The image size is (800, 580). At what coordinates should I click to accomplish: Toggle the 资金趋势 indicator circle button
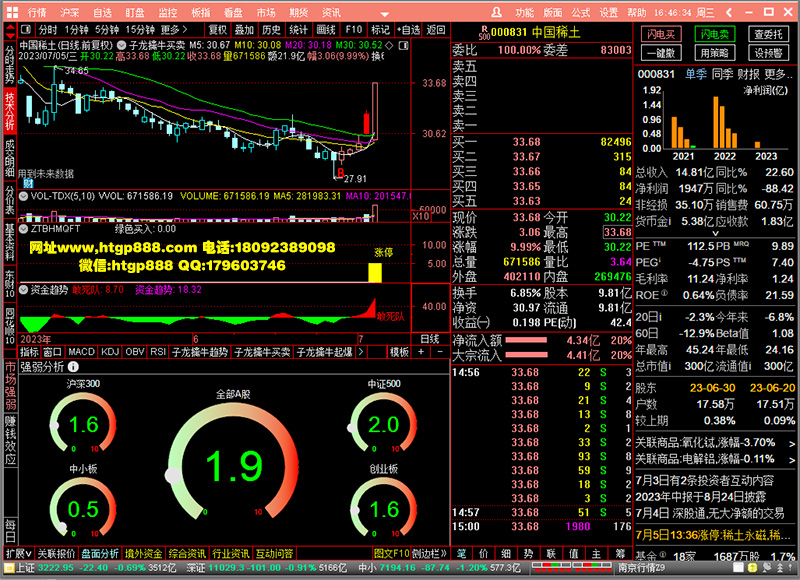coord(23,290)
